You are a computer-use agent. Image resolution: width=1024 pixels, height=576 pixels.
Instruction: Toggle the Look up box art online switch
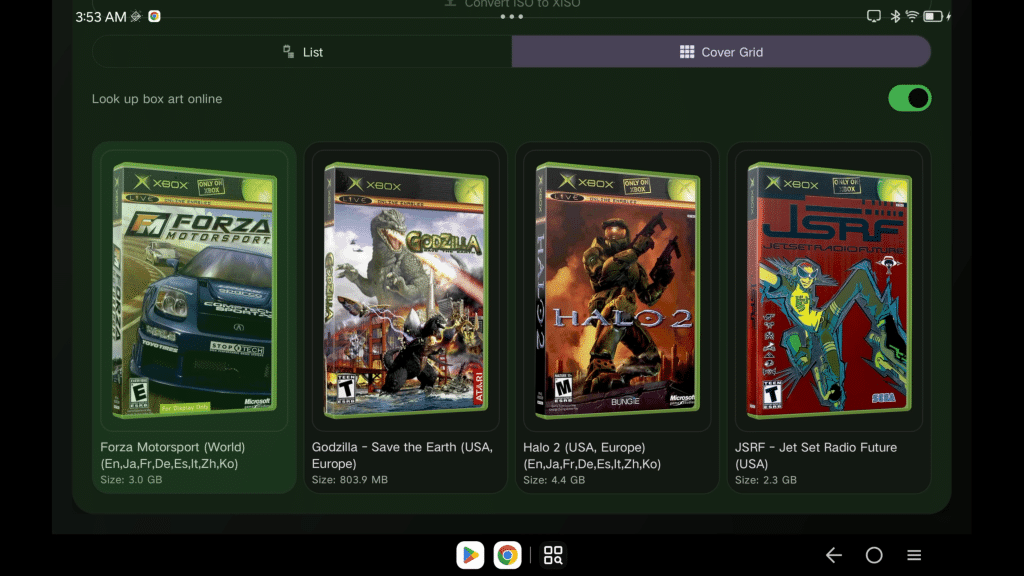[909, 99]
